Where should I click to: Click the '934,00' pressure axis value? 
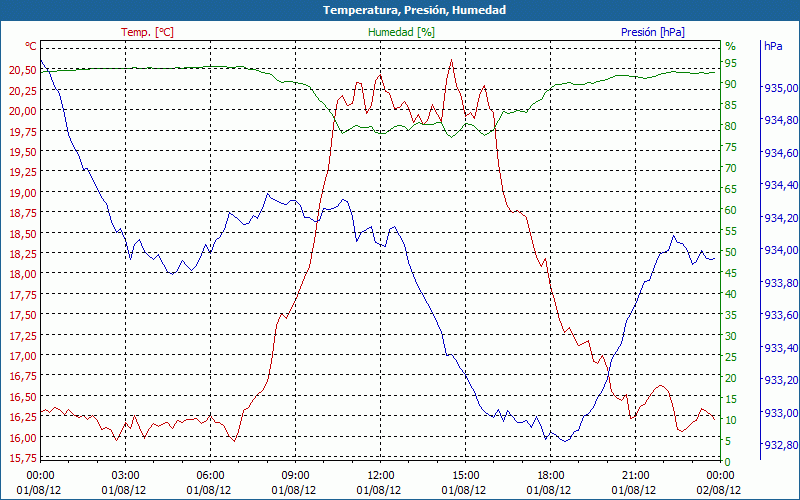(781, 250)
